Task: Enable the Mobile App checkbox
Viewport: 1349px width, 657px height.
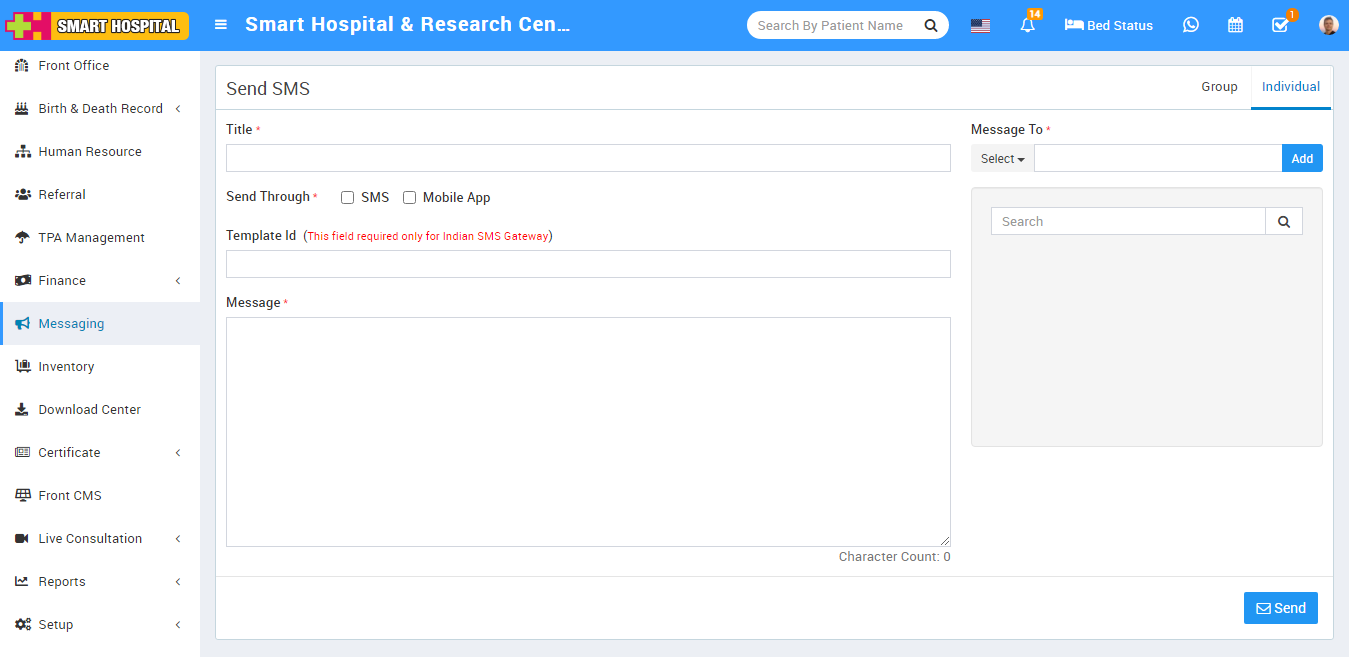Action: click(x=409, y=198)
